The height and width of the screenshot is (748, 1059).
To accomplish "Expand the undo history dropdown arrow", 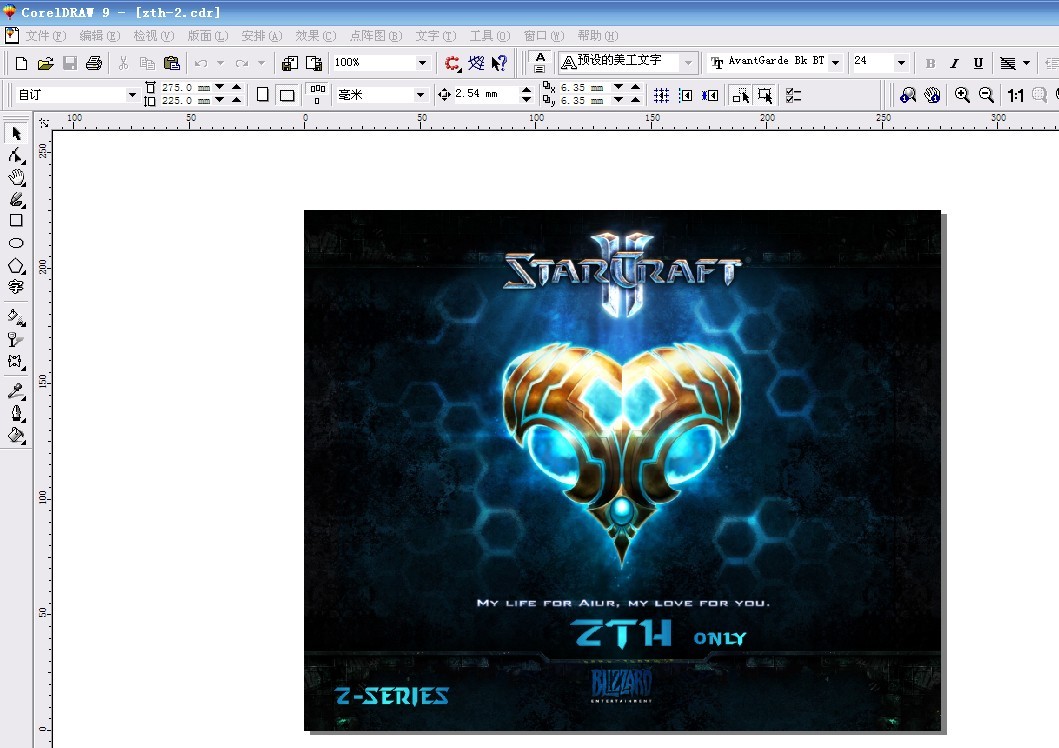I will [220, 63].
